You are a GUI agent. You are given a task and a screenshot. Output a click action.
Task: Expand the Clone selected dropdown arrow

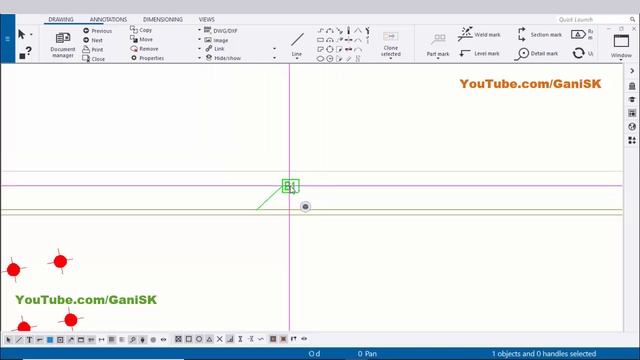[391, 59]
